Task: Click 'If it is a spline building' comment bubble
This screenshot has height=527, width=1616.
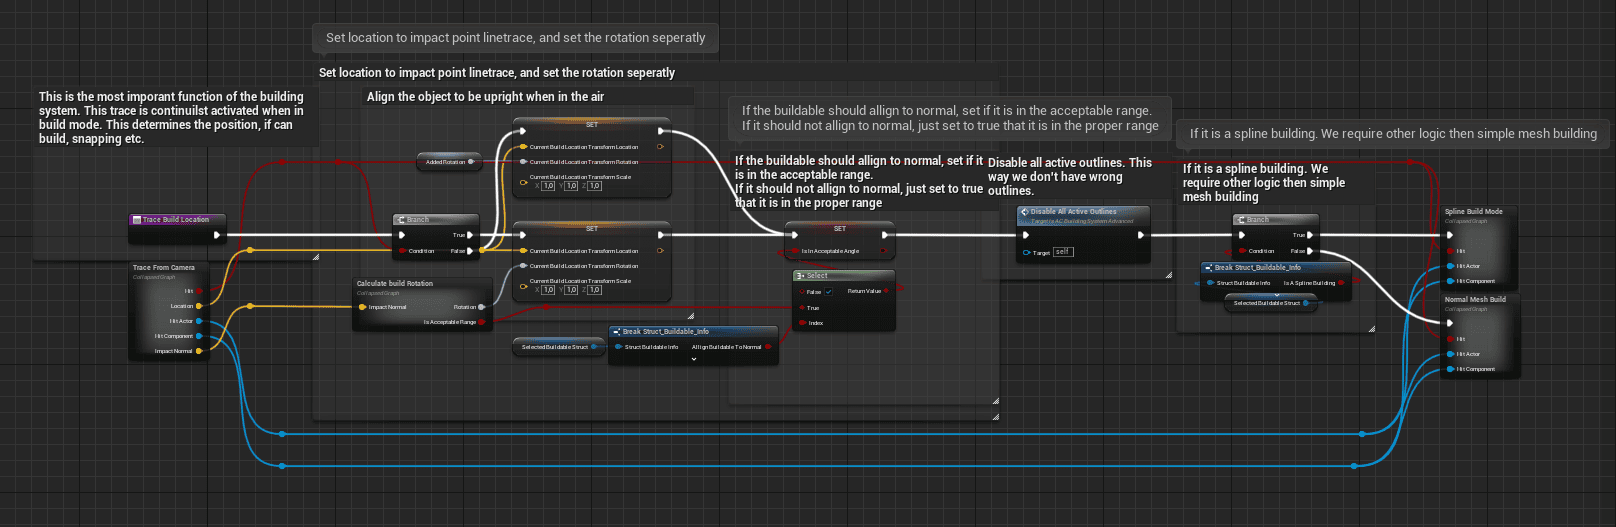Action: (1393, 134)
